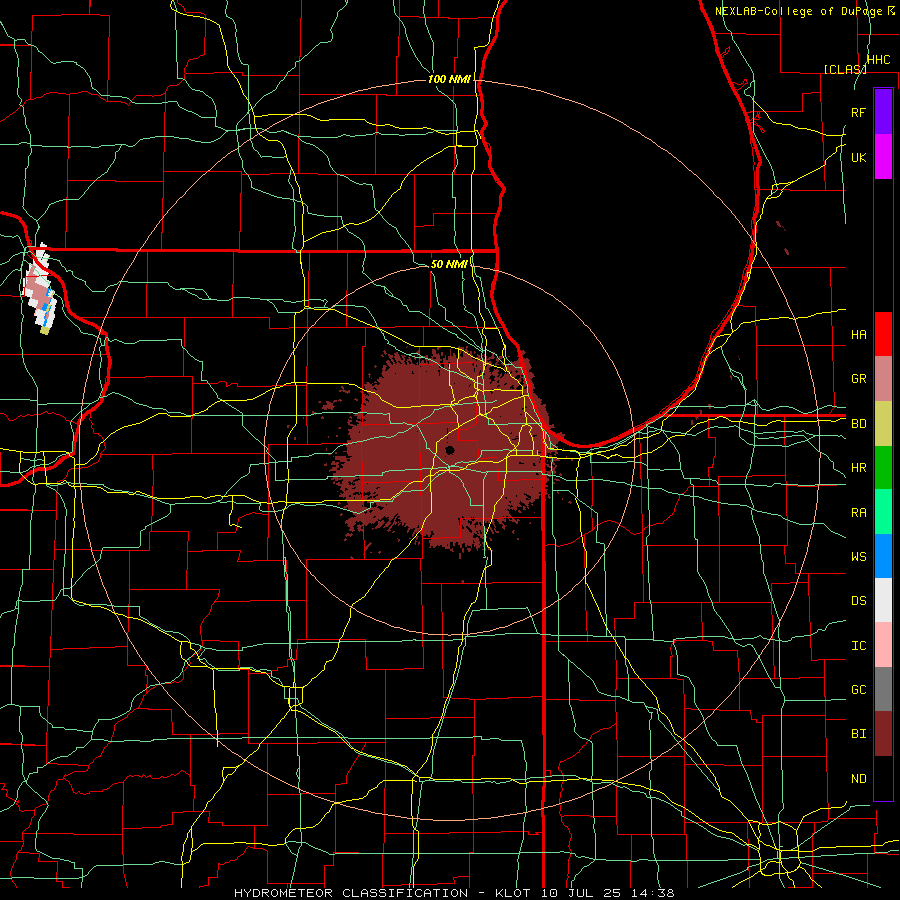The height and width of the screenshot is (900, 900).
Task: Click the UK magenta legend swatch
Action: pos(883,157)
